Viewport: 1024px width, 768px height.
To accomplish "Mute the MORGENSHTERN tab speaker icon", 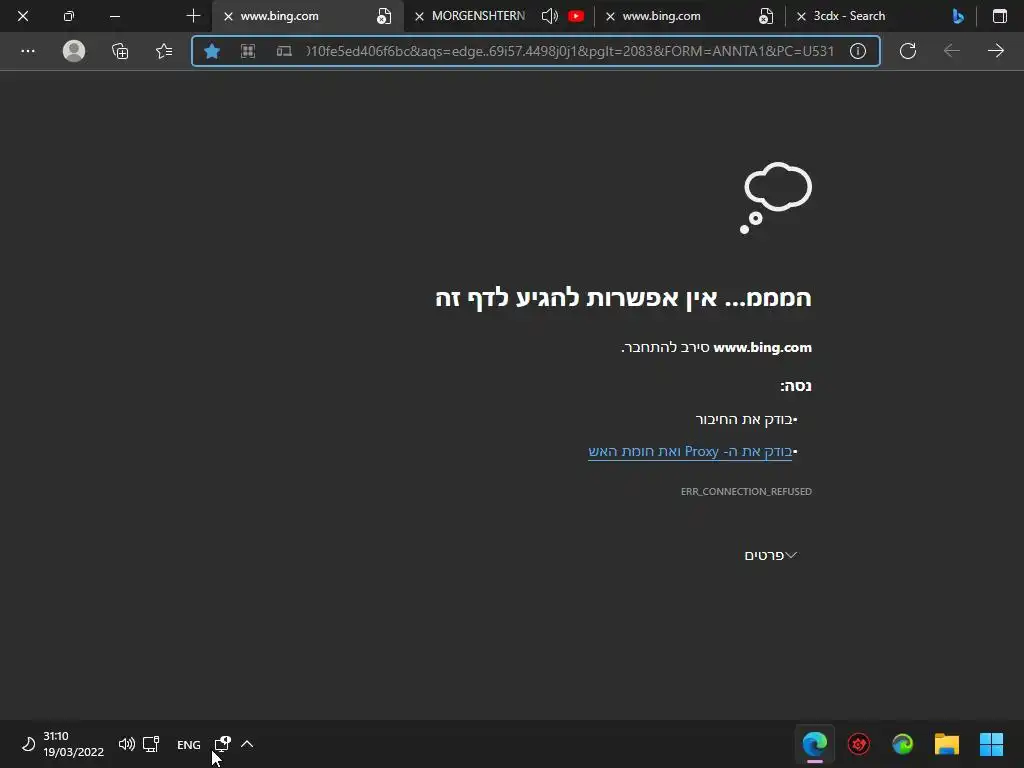I will point(550,16).
